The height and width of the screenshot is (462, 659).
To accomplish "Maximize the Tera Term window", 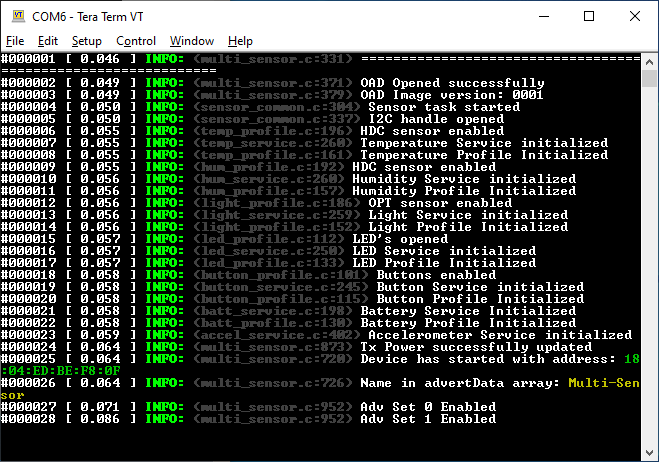I will point(589,16).
